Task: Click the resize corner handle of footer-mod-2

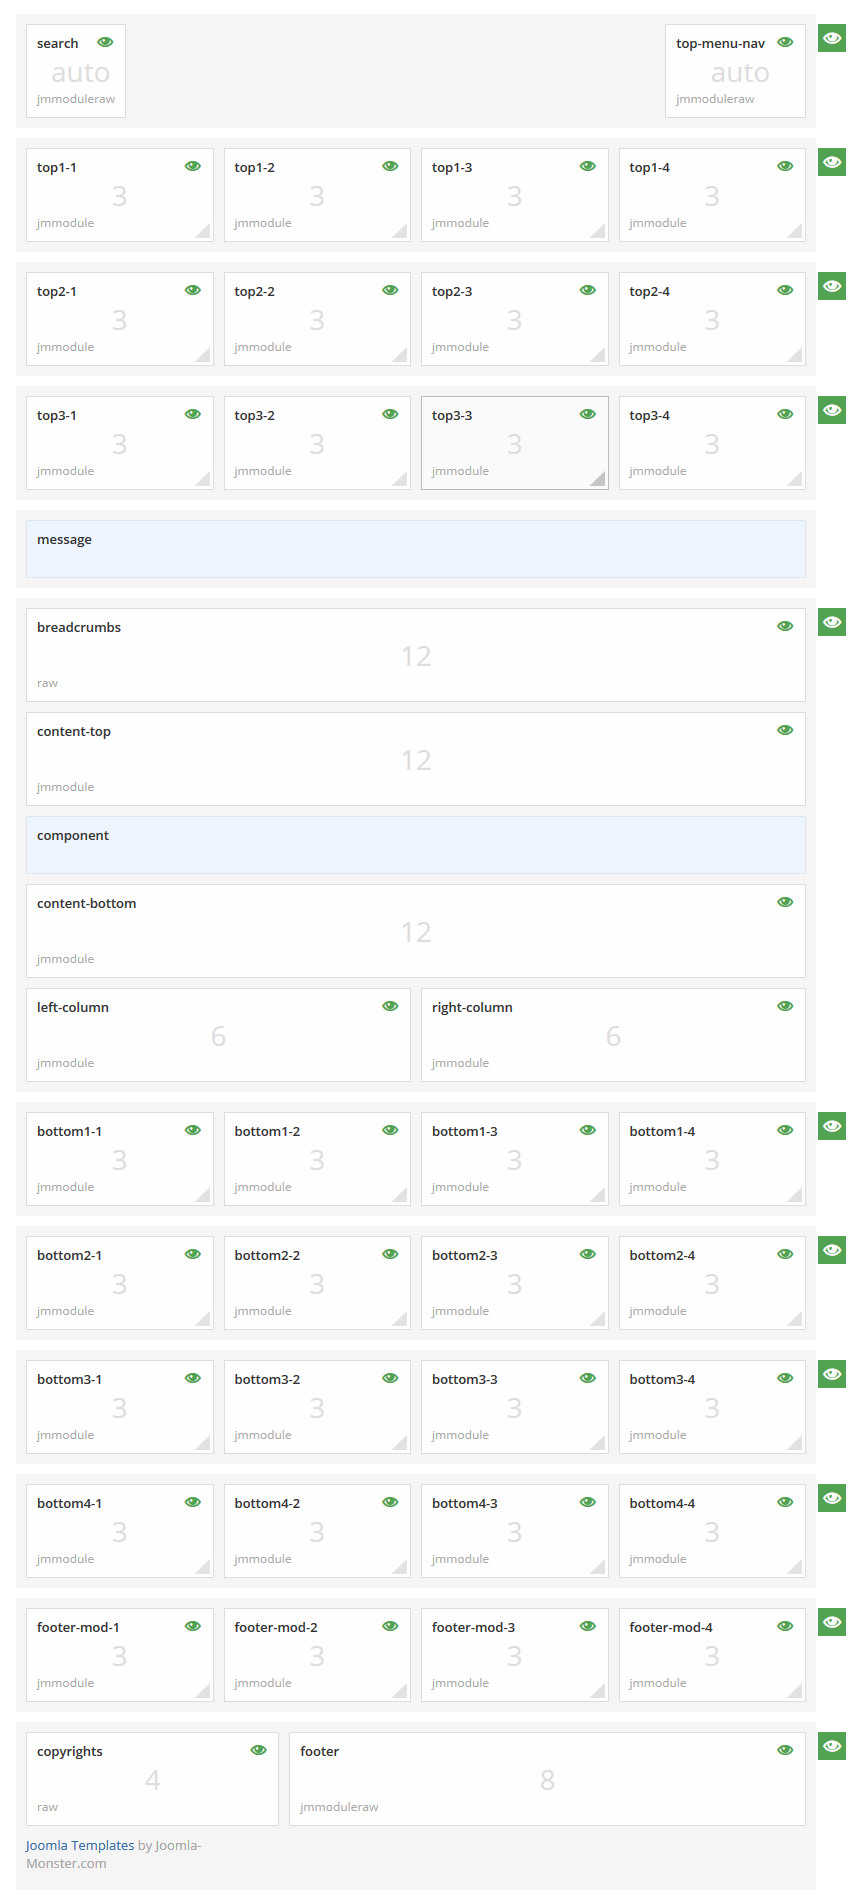Action: pos(401,1692)
